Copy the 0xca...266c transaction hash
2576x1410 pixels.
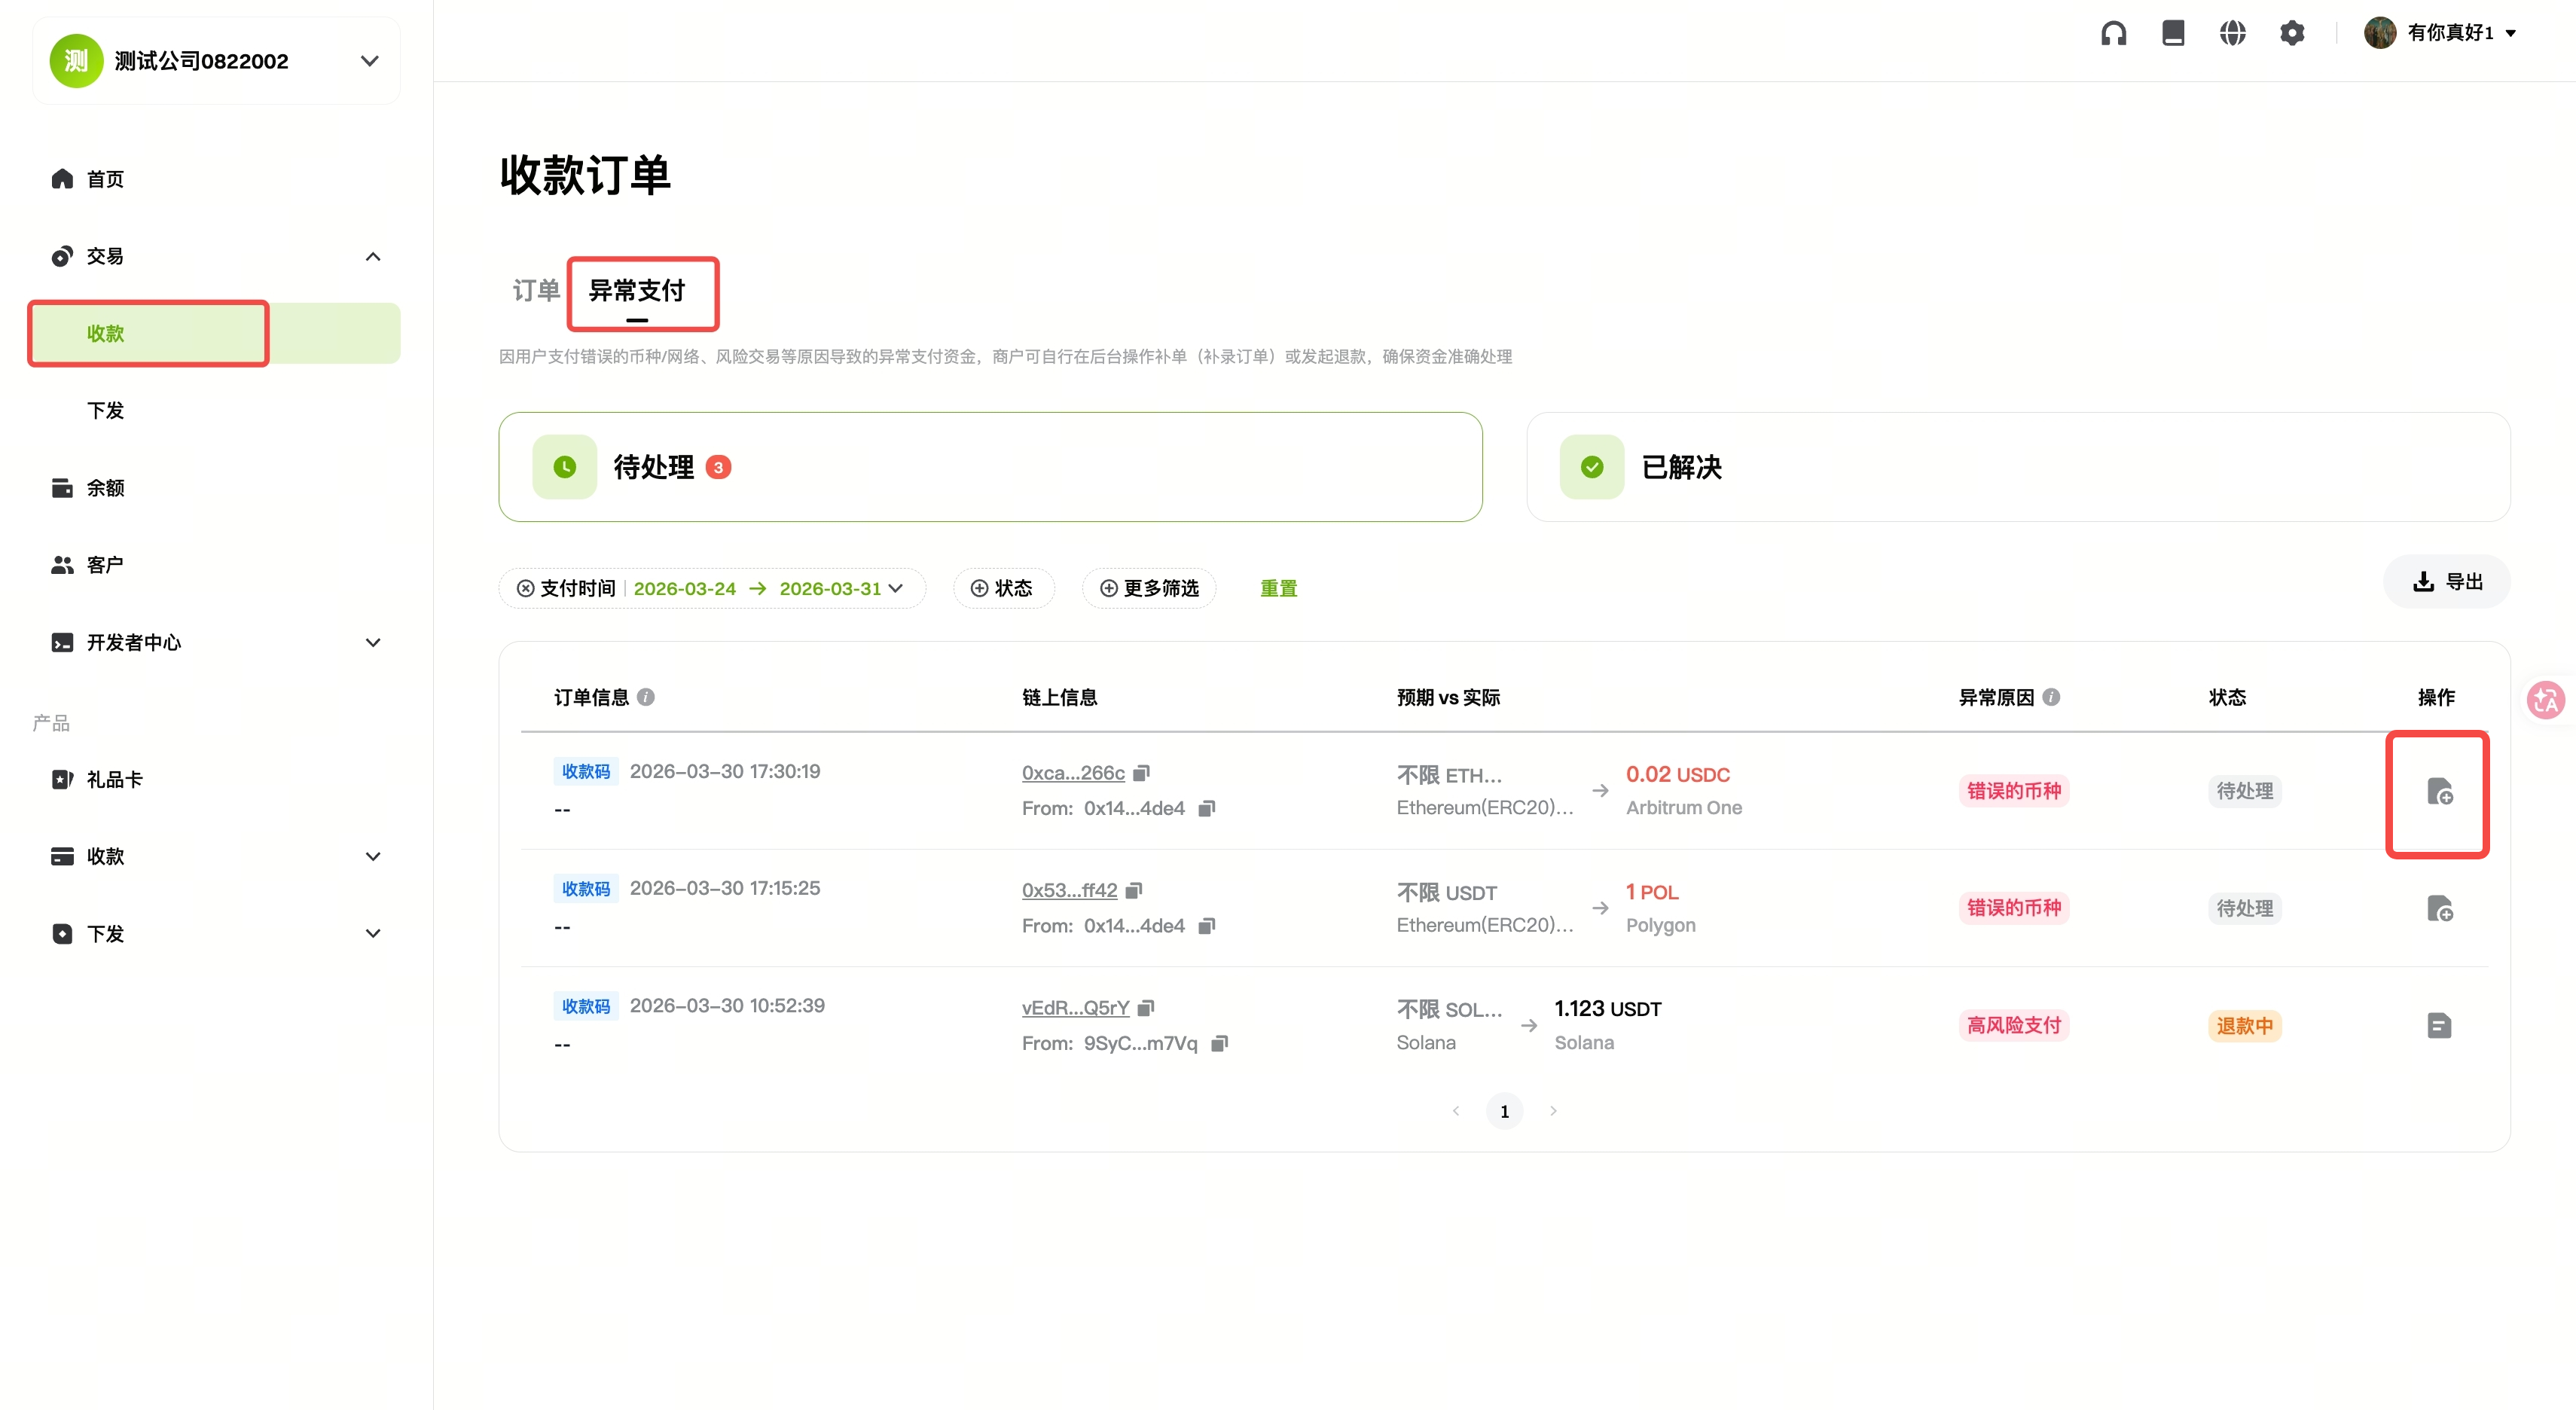(x=1142, y=773)
